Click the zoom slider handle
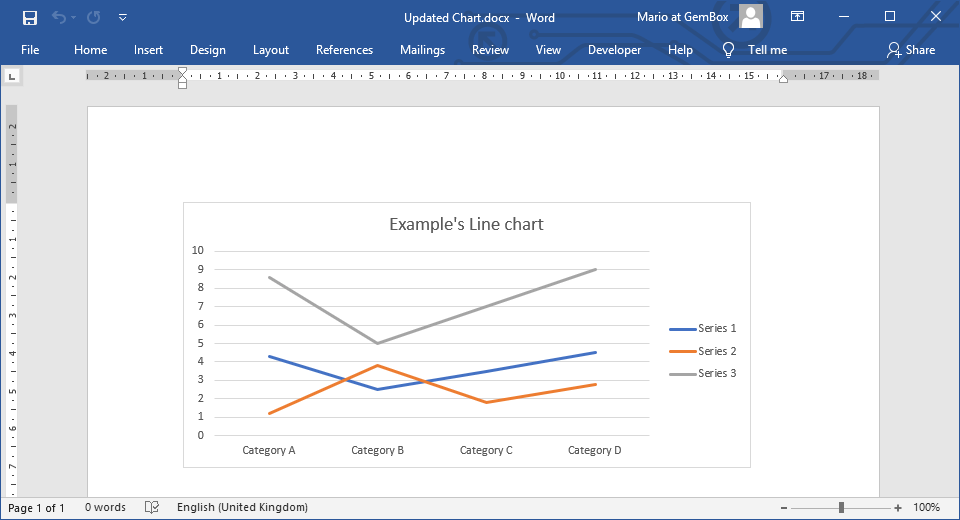Viewport: 960px width, 520px height. pos(842,508)
